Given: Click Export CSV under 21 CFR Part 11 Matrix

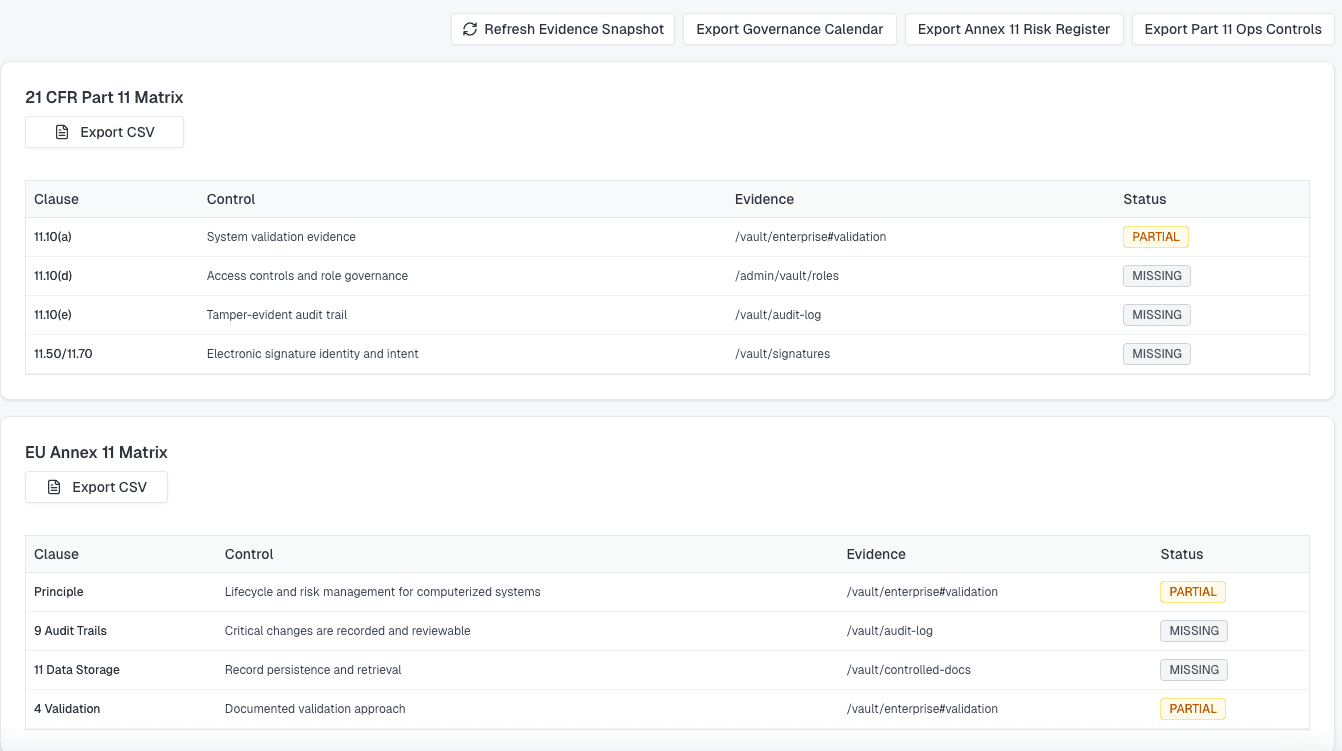Looking at the screenshot, I should 104,131.
